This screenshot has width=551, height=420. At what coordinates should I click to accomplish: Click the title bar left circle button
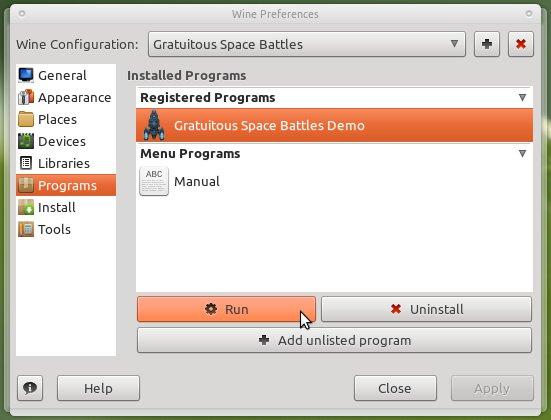[x=22, y=14]
